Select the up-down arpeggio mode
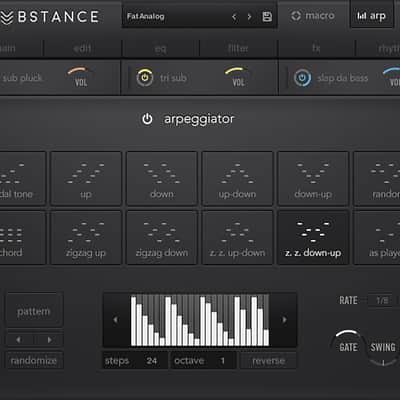This screenshot has width=400, height=400. (x=237, y=178)
